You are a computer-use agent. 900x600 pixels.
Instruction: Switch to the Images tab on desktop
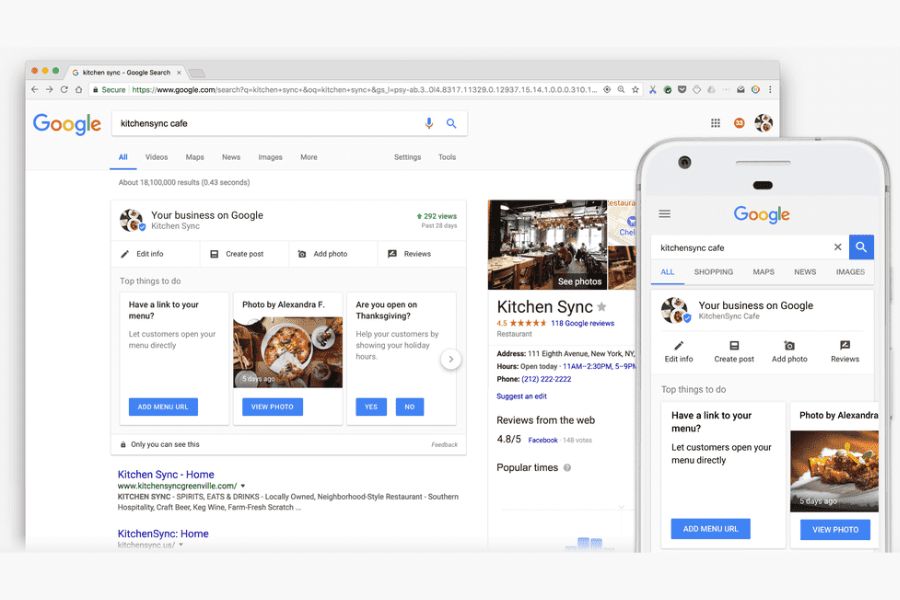270,157
